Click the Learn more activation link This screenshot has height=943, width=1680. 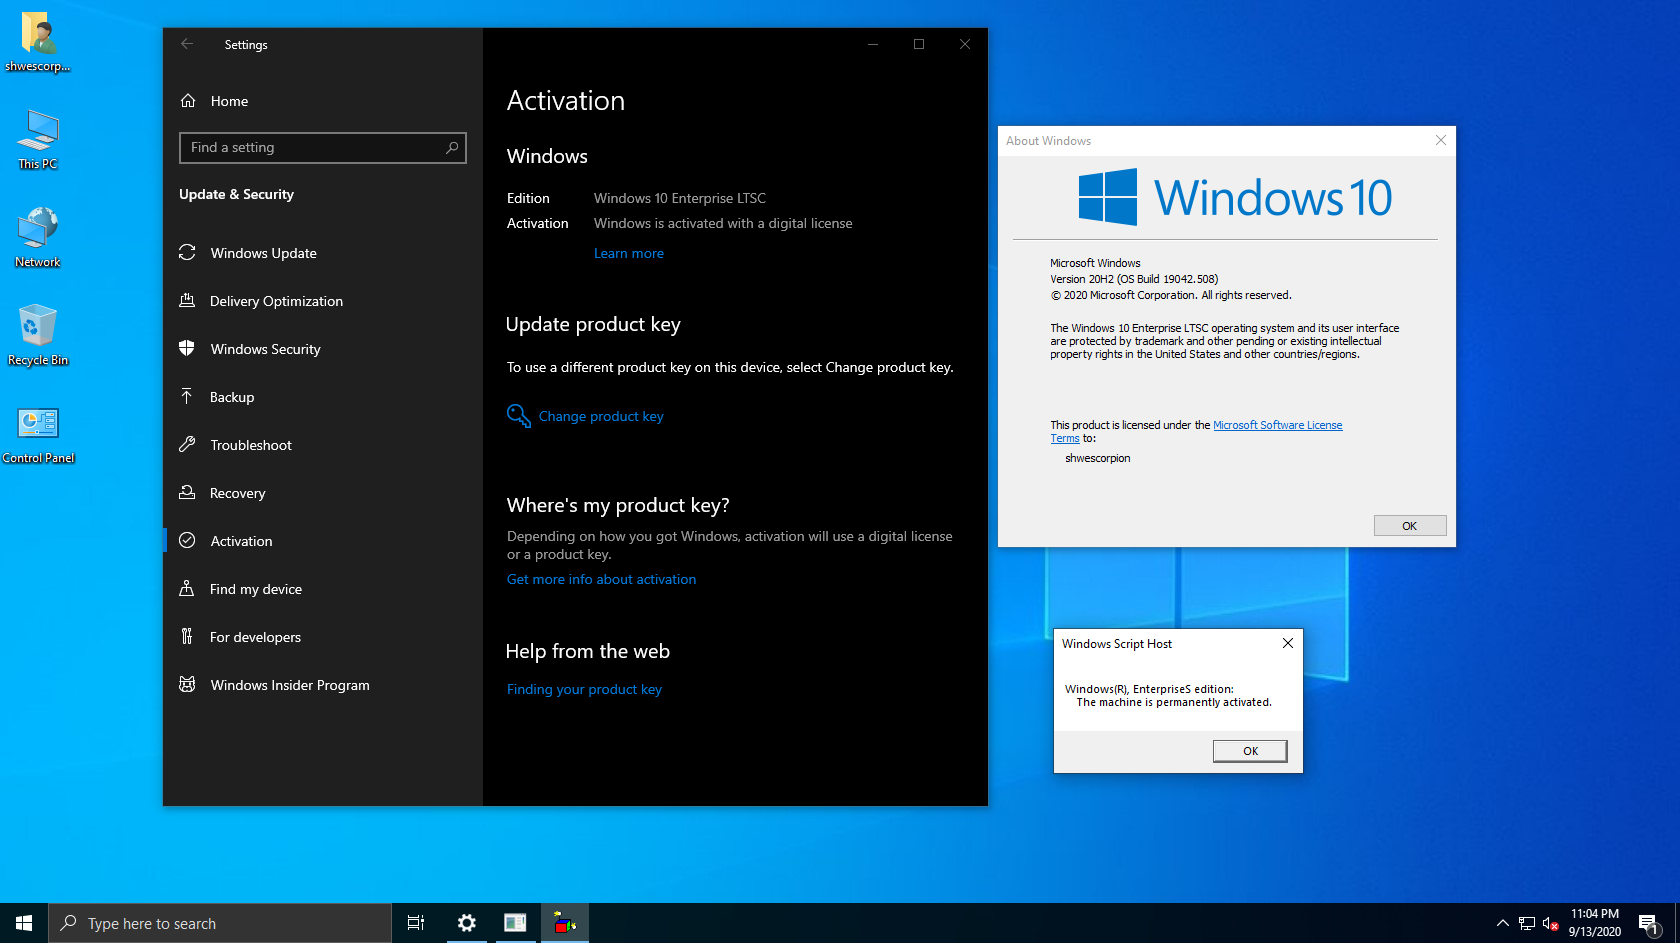click(629, 253)
